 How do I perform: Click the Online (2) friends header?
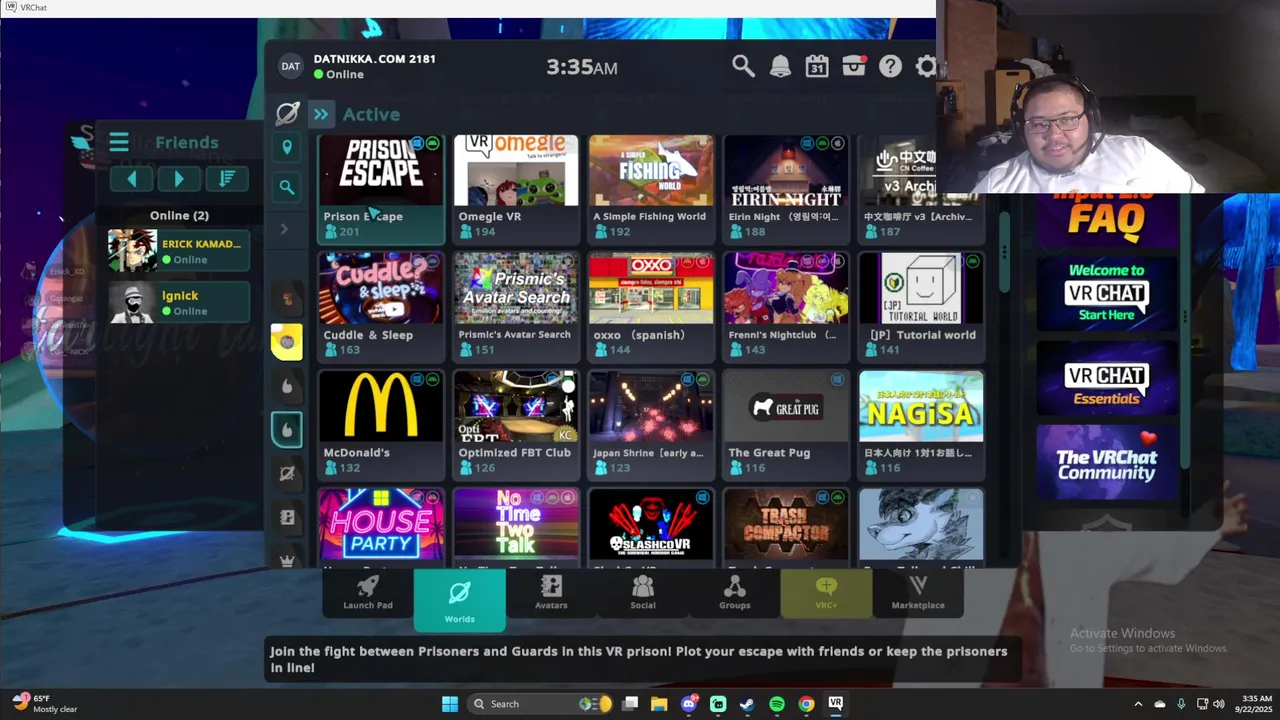pos(179,215)
